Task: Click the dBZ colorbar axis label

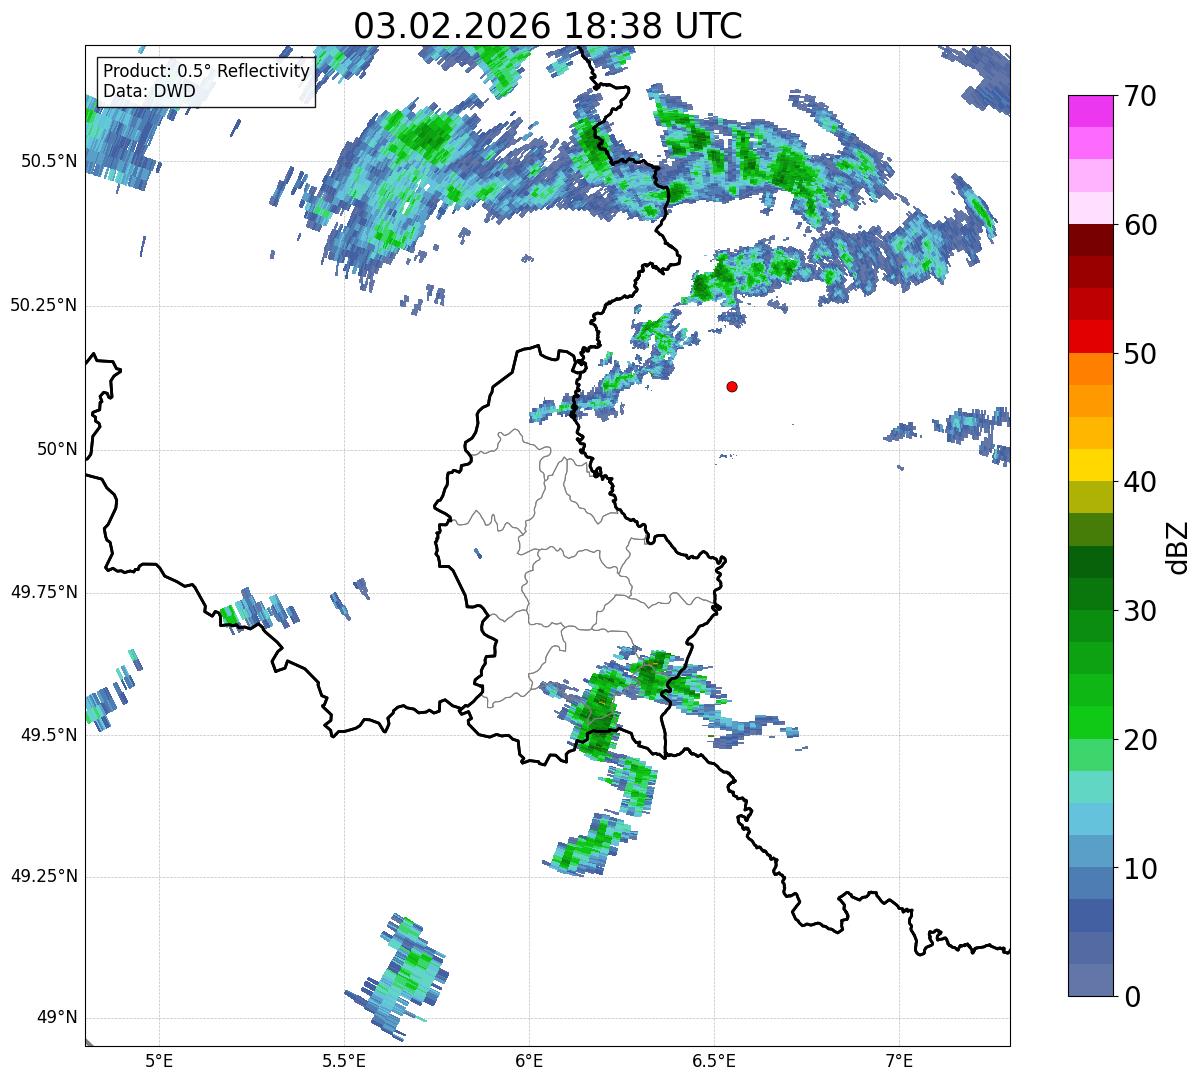Action: point(1178,547)
